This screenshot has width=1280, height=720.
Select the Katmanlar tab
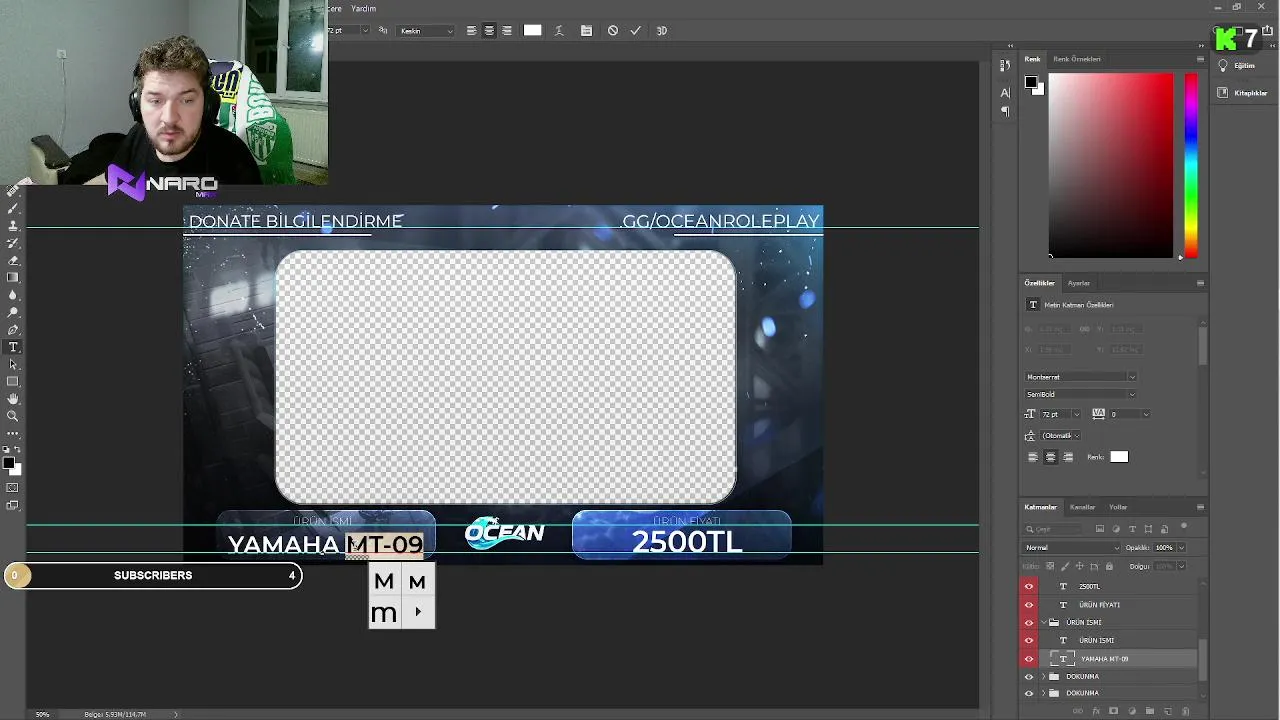point(1040,507)
